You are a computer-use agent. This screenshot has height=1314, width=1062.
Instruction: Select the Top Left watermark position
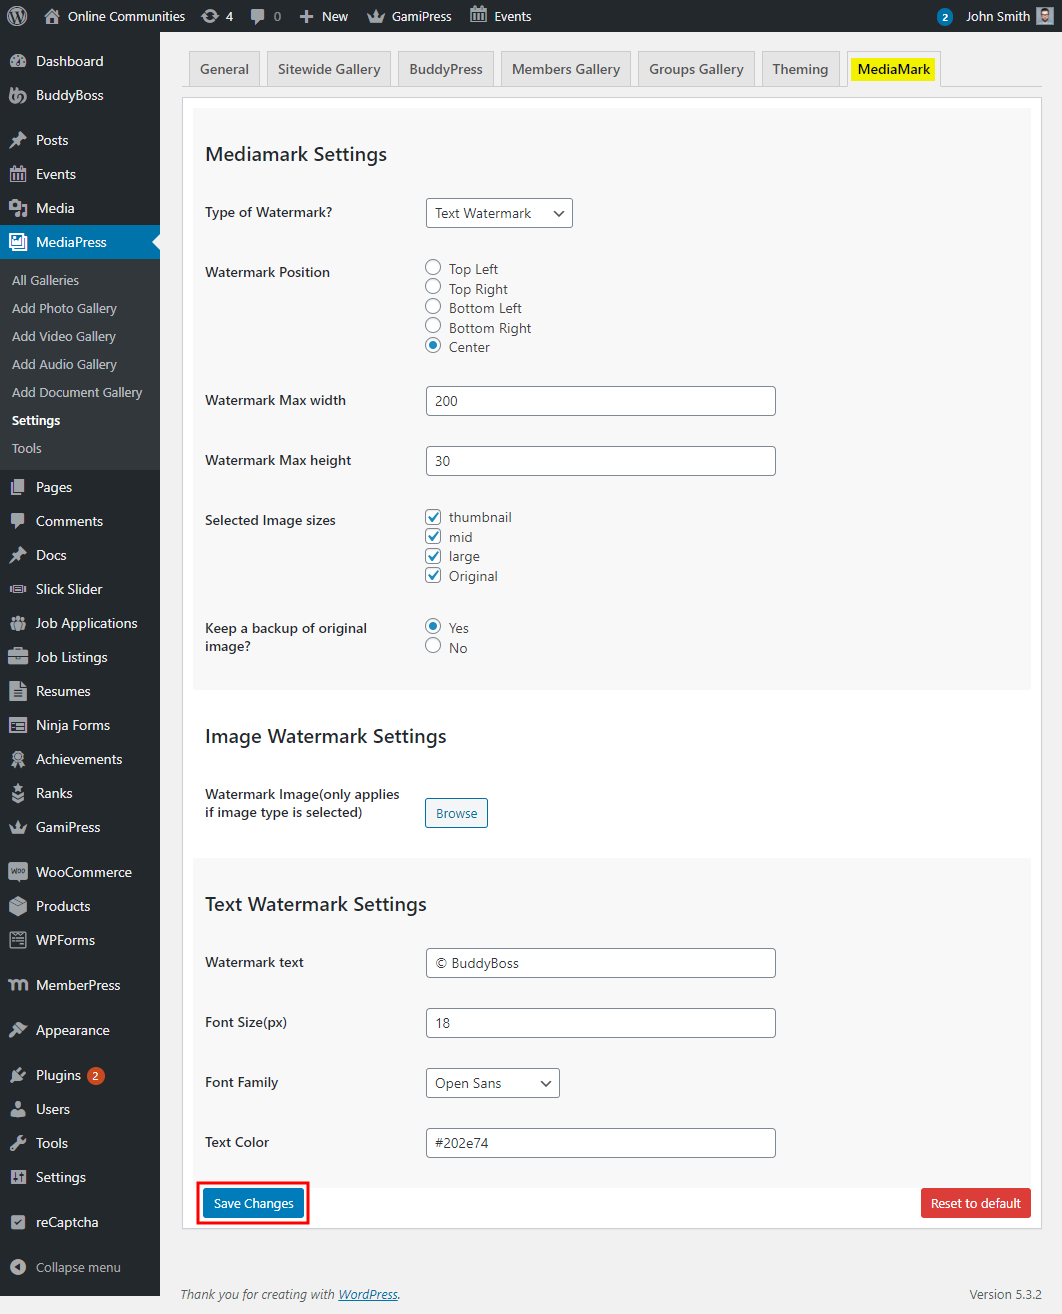[x=433, y=267]
